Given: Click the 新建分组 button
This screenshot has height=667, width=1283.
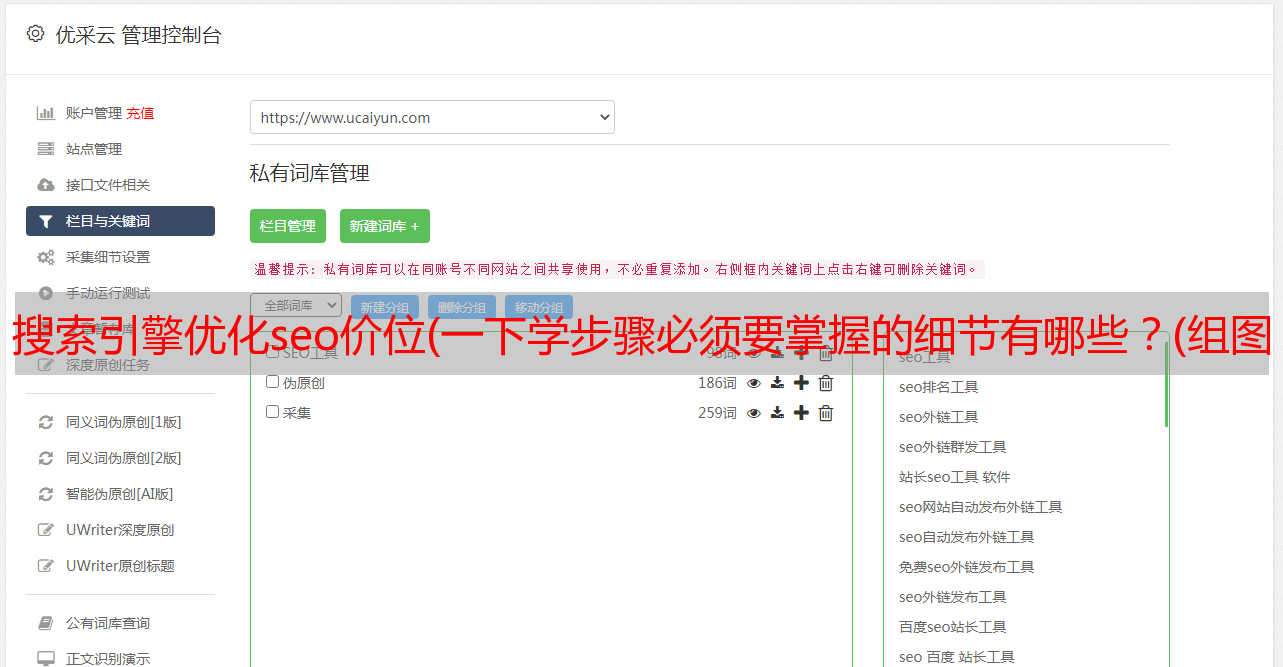Looking at the screenshot, I should [x=385, y=308].
